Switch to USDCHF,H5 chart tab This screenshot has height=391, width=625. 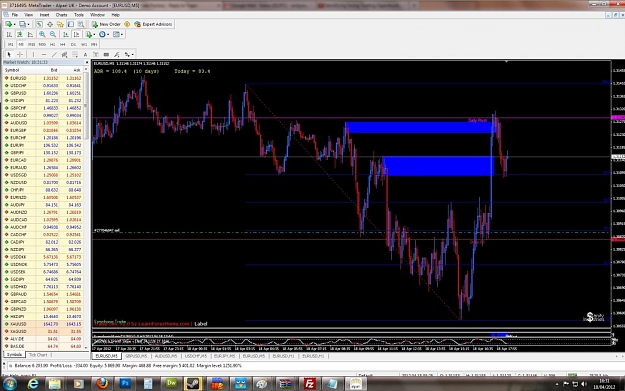(196, 356)
